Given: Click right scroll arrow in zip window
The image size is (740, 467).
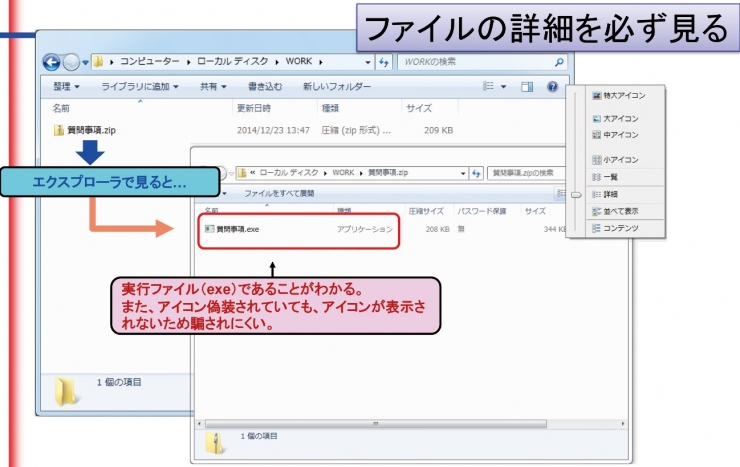Looking at the screenshot, I should coord(623,424).
